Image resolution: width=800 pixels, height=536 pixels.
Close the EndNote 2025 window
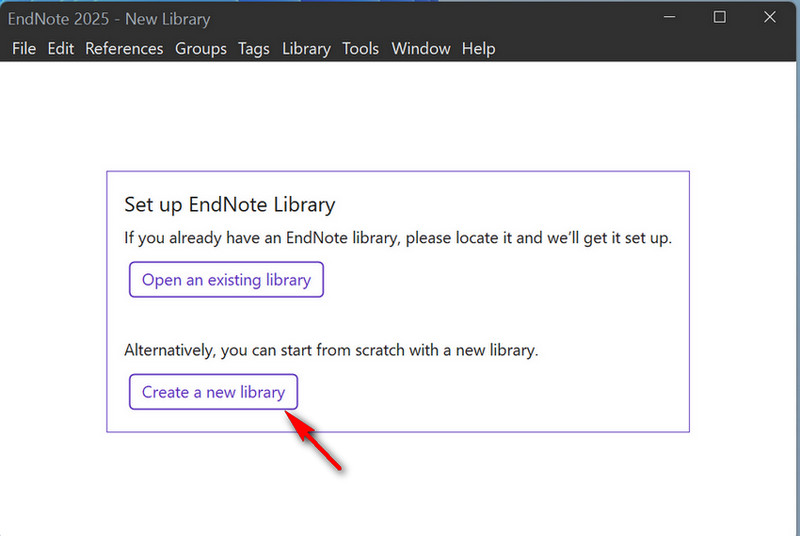[769, 17]
